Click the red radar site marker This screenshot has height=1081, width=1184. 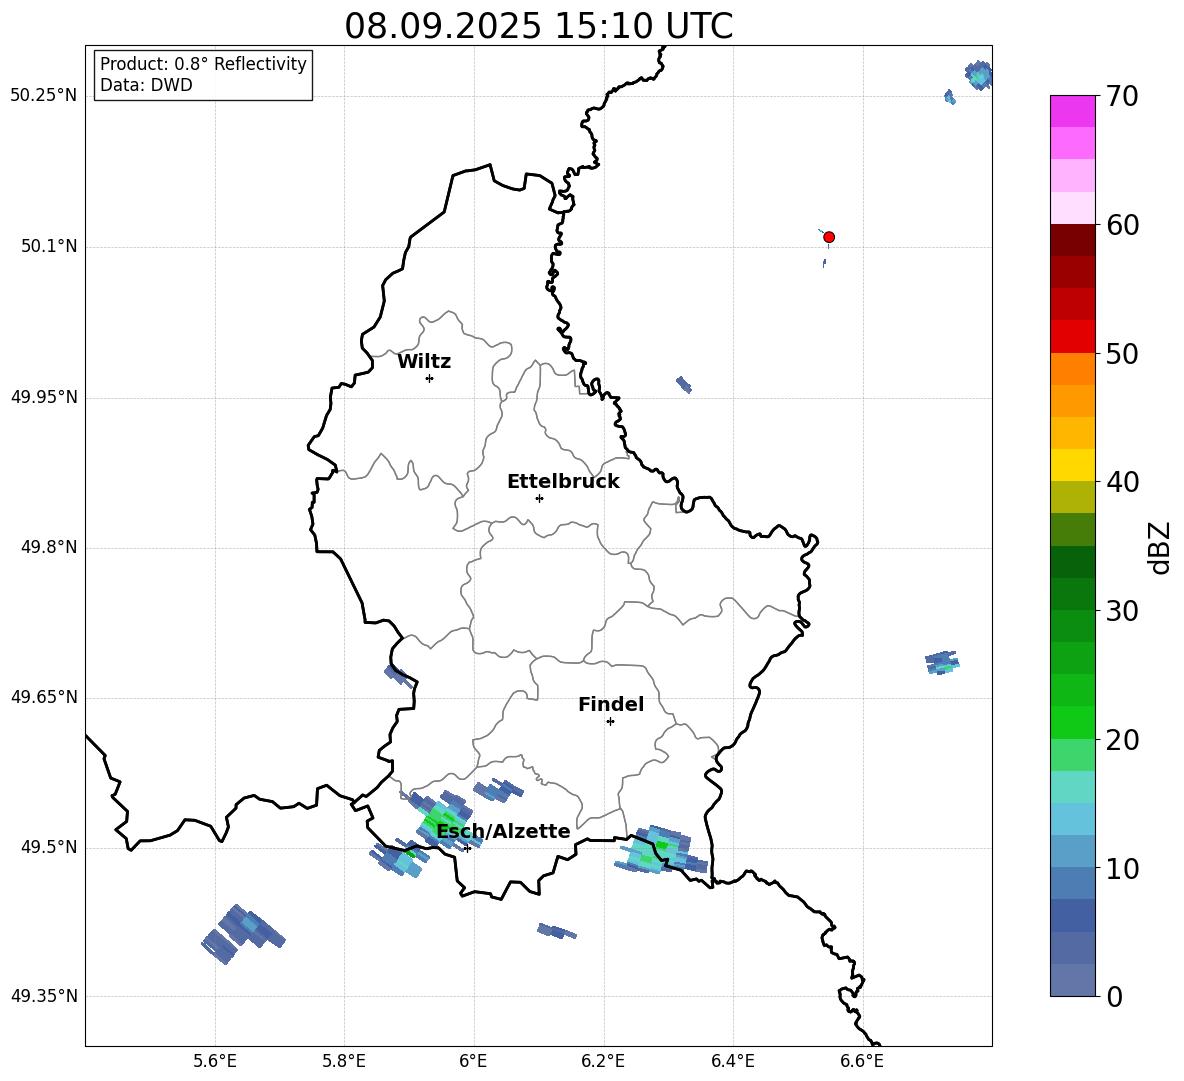click(x=828, y=237)
